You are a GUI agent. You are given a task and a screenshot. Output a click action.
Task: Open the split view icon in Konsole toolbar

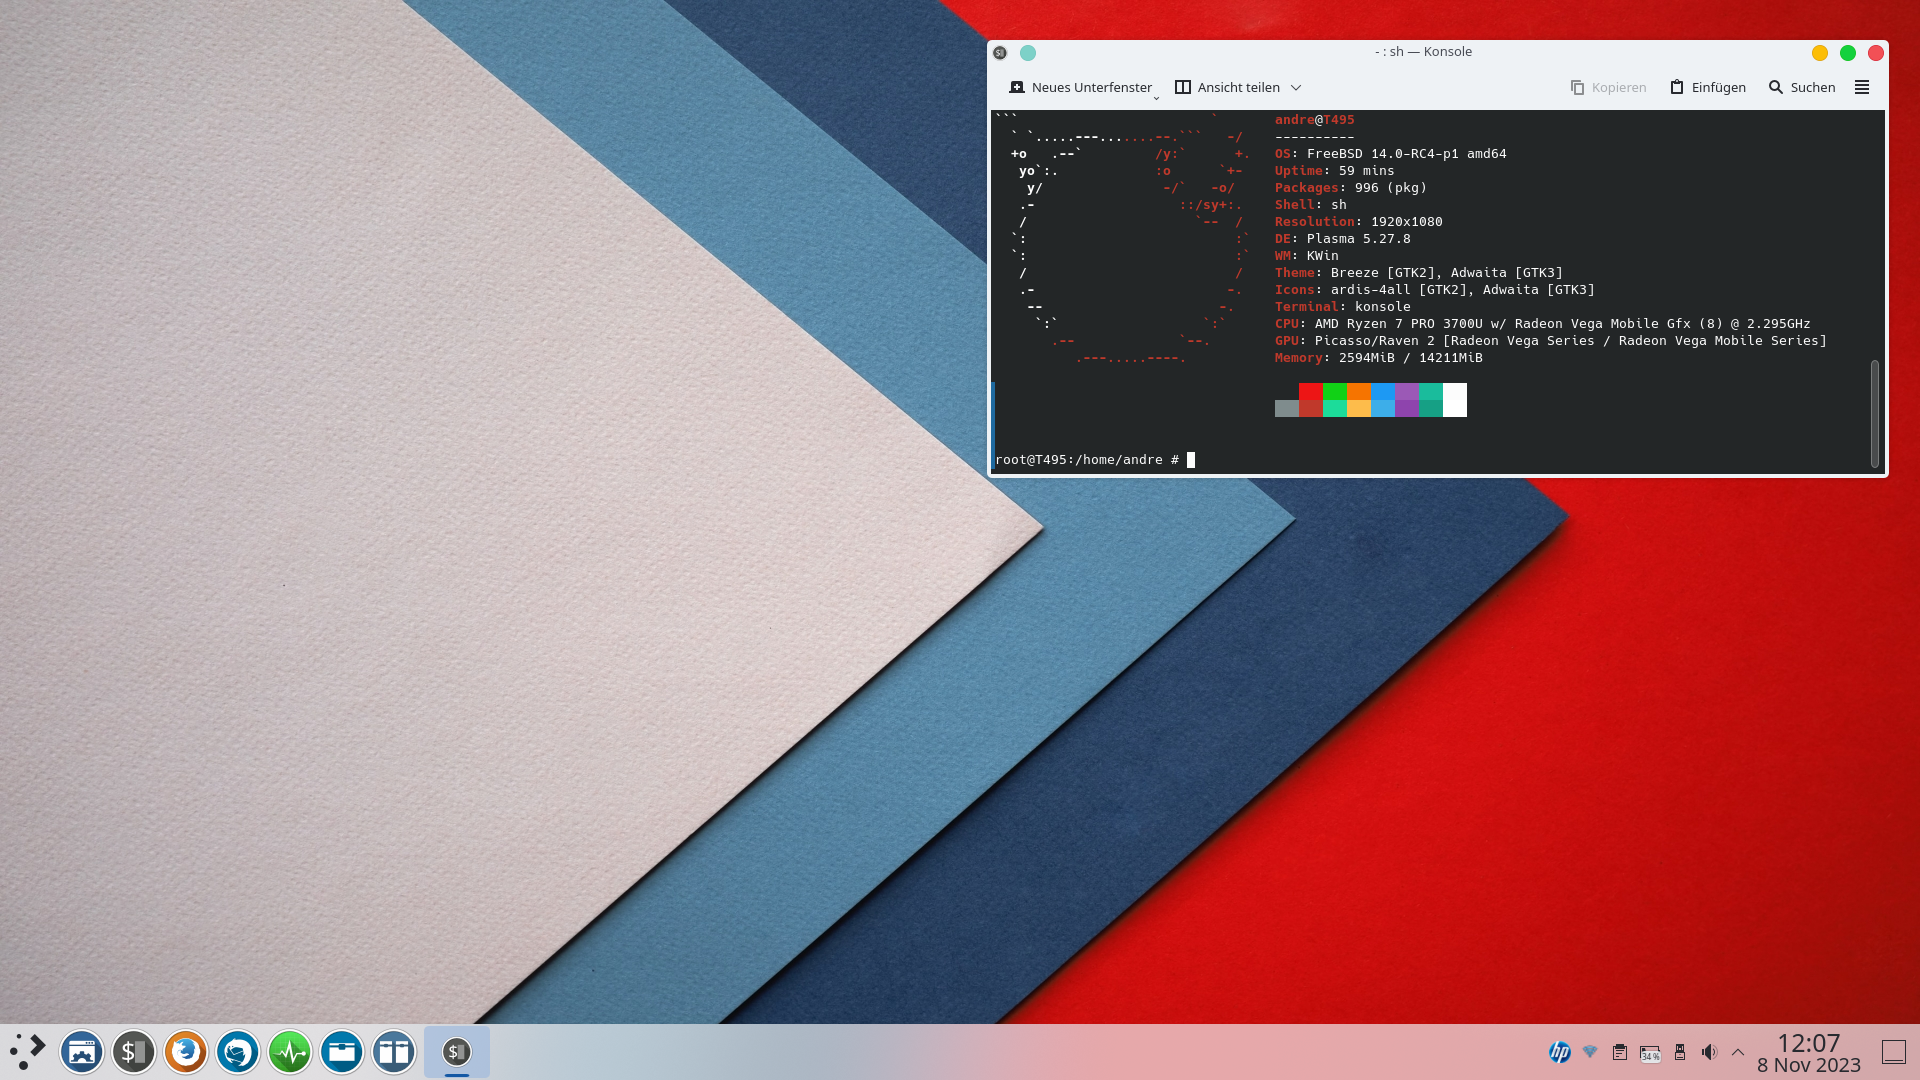pos(1182,87)
